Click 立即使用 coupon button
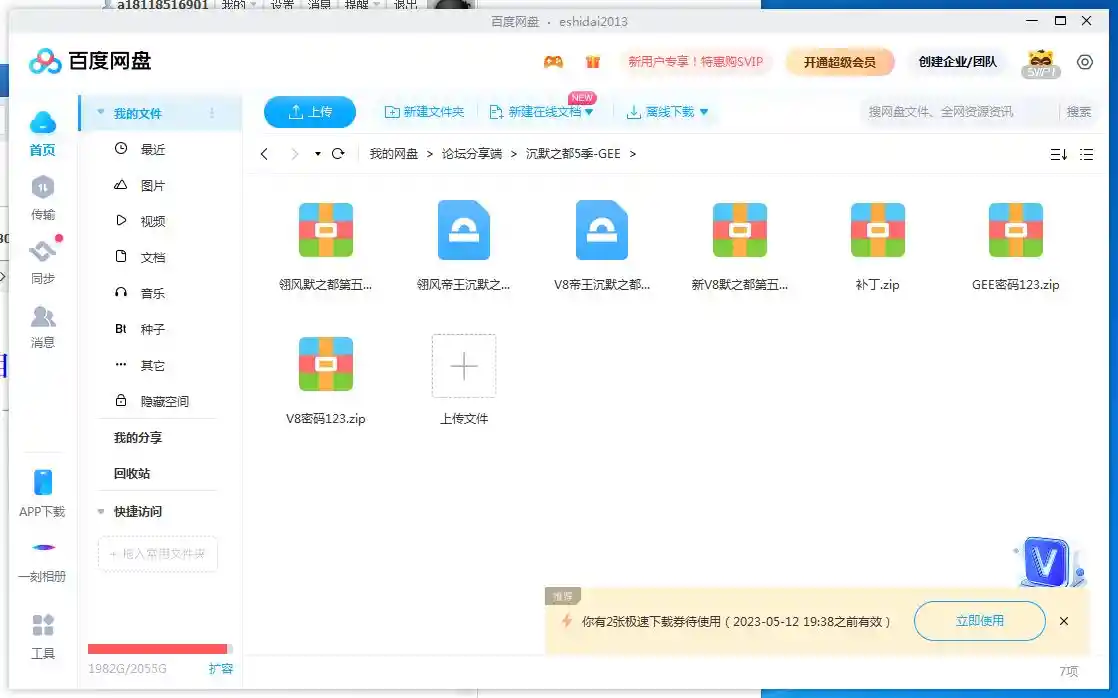 (x=980, y=621)
